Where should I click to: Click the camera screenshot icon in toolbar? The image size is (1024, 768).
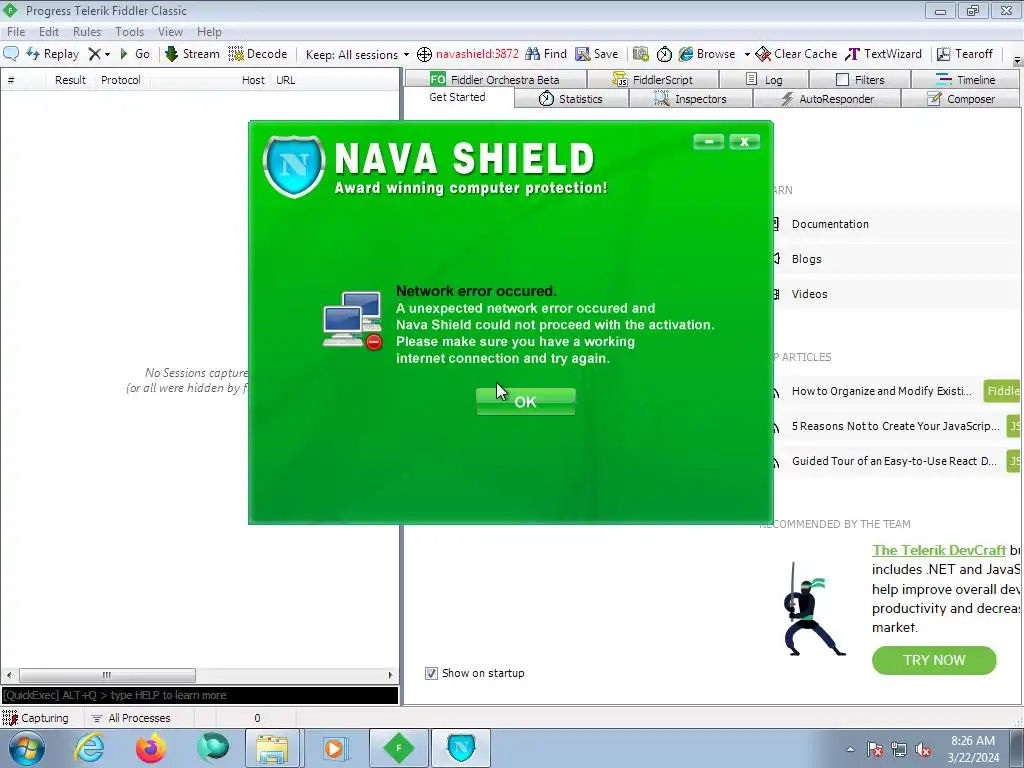(x=641, y=54)
